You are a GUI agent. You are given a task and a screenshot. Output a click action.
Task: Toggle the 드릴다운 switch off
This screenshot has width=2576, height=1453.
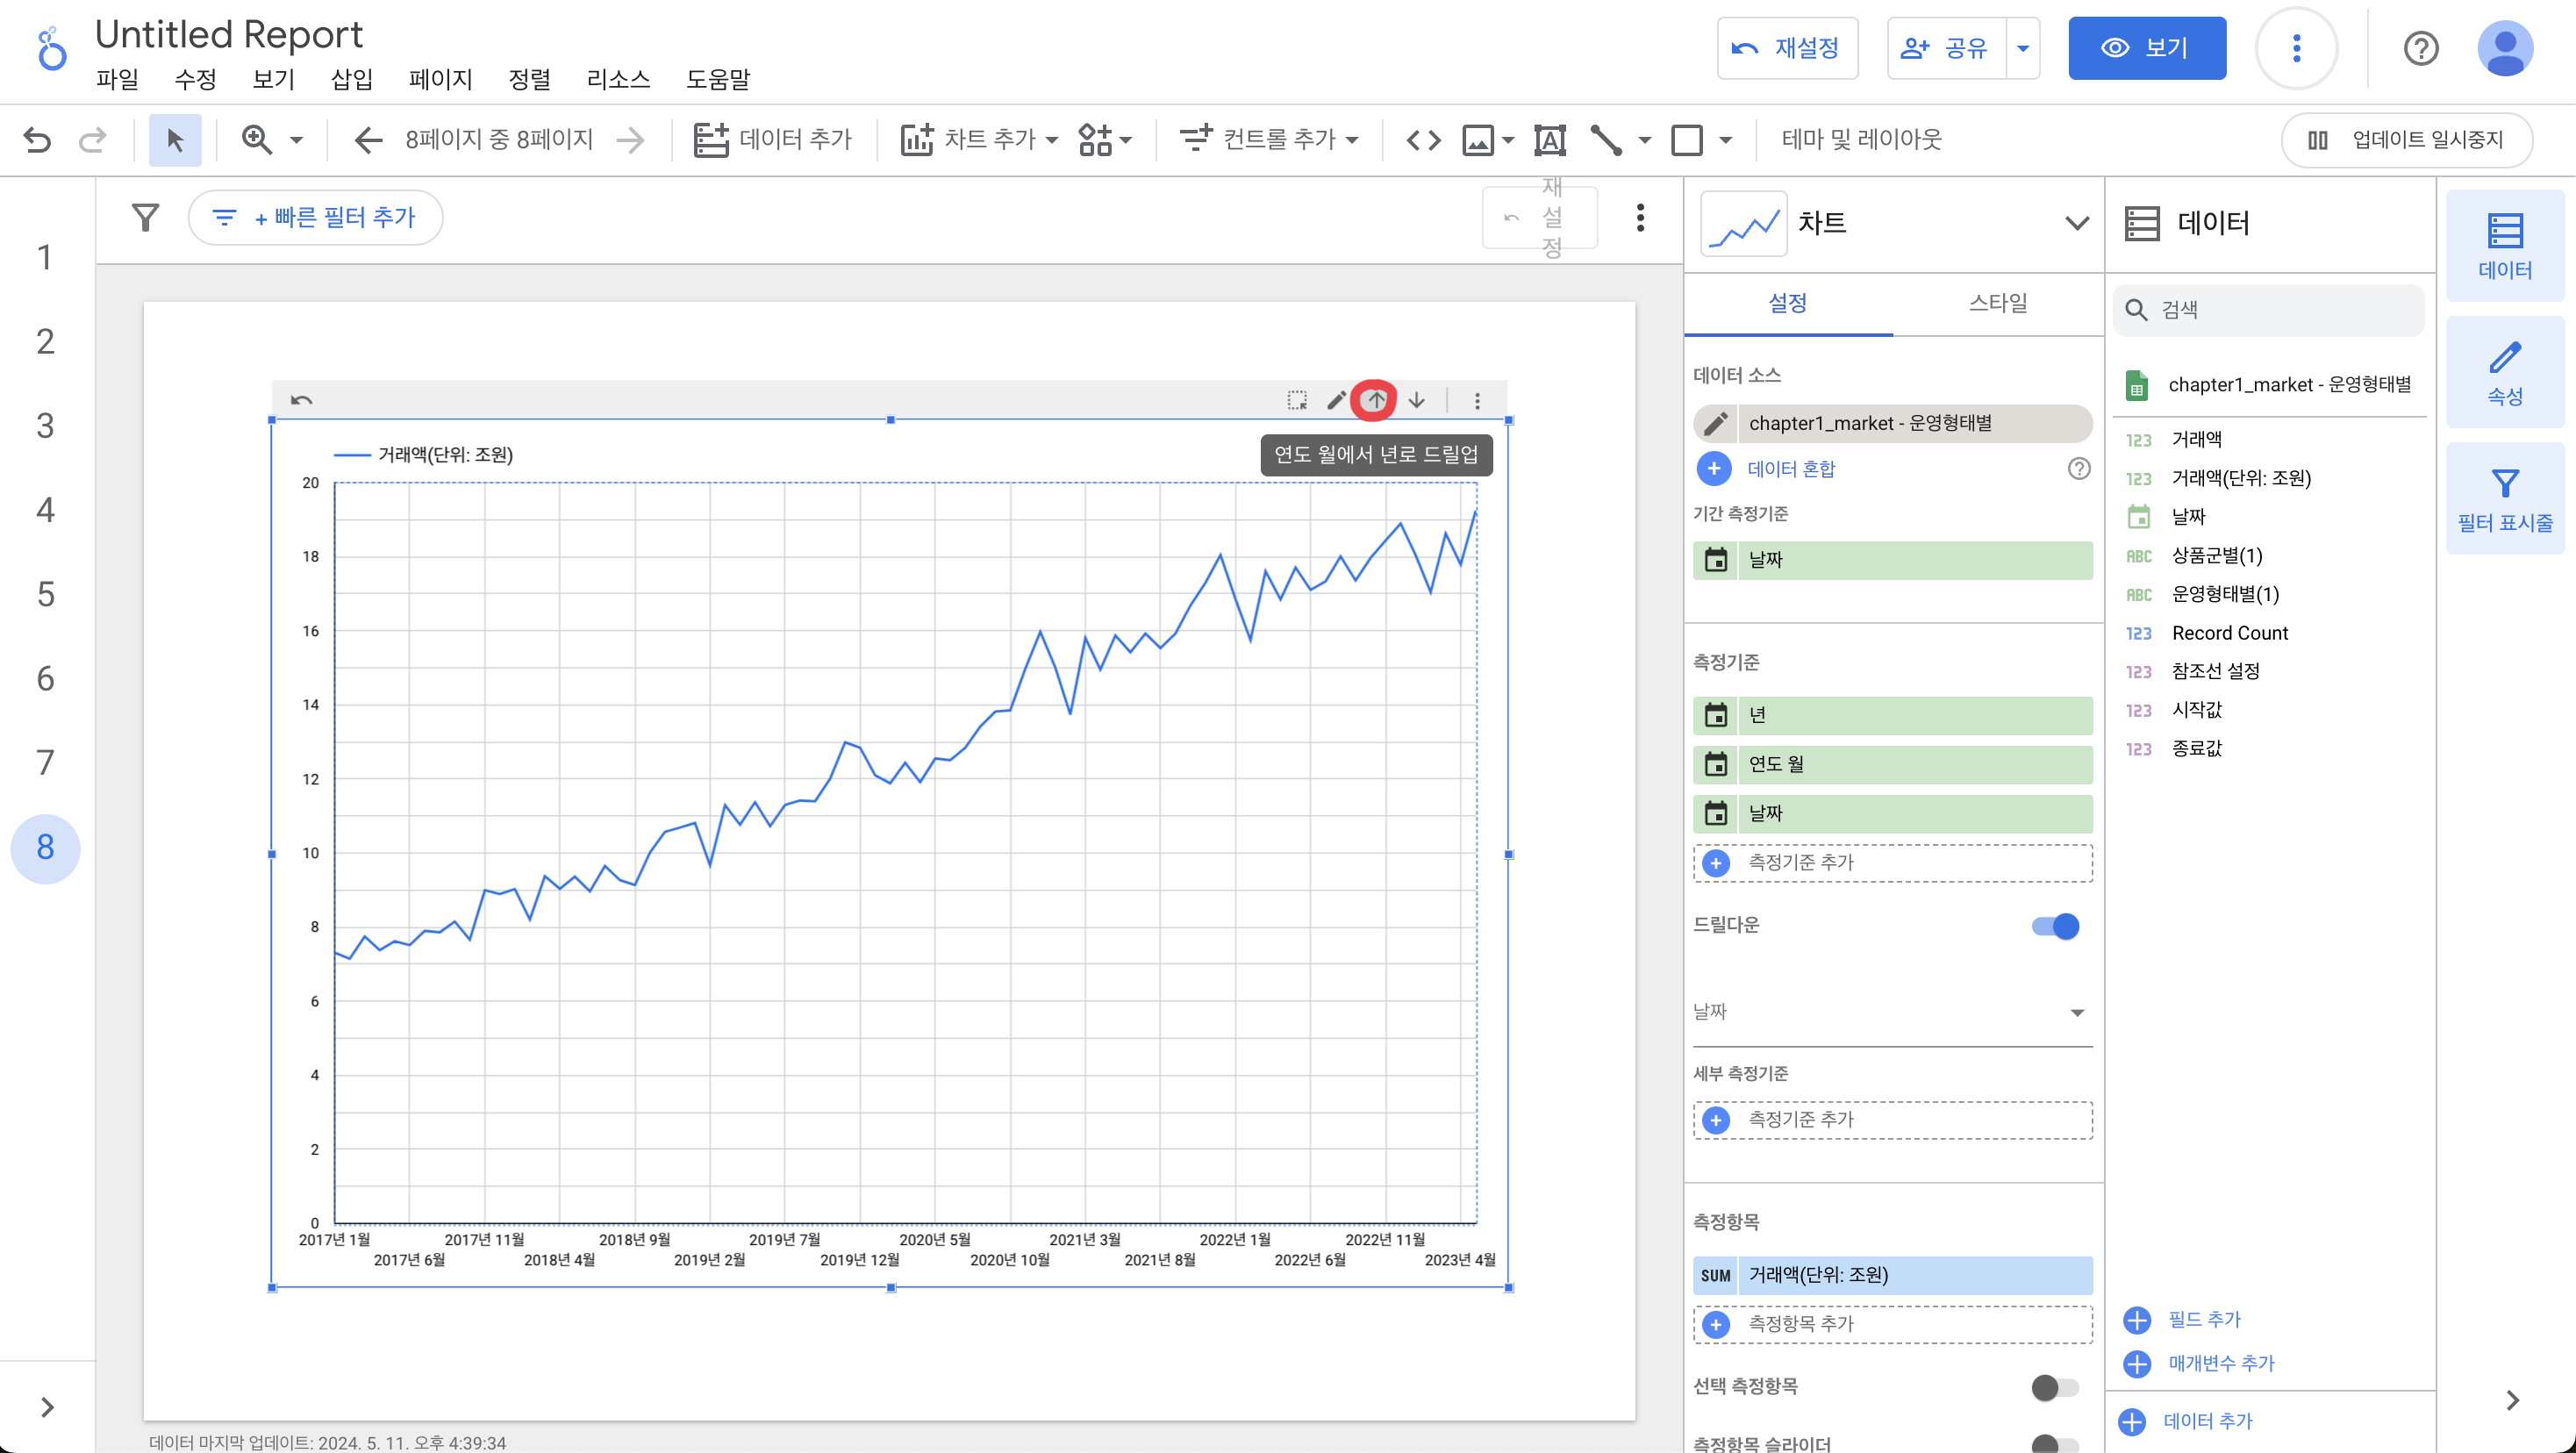pyautogui.click(x=2054, y=926)
